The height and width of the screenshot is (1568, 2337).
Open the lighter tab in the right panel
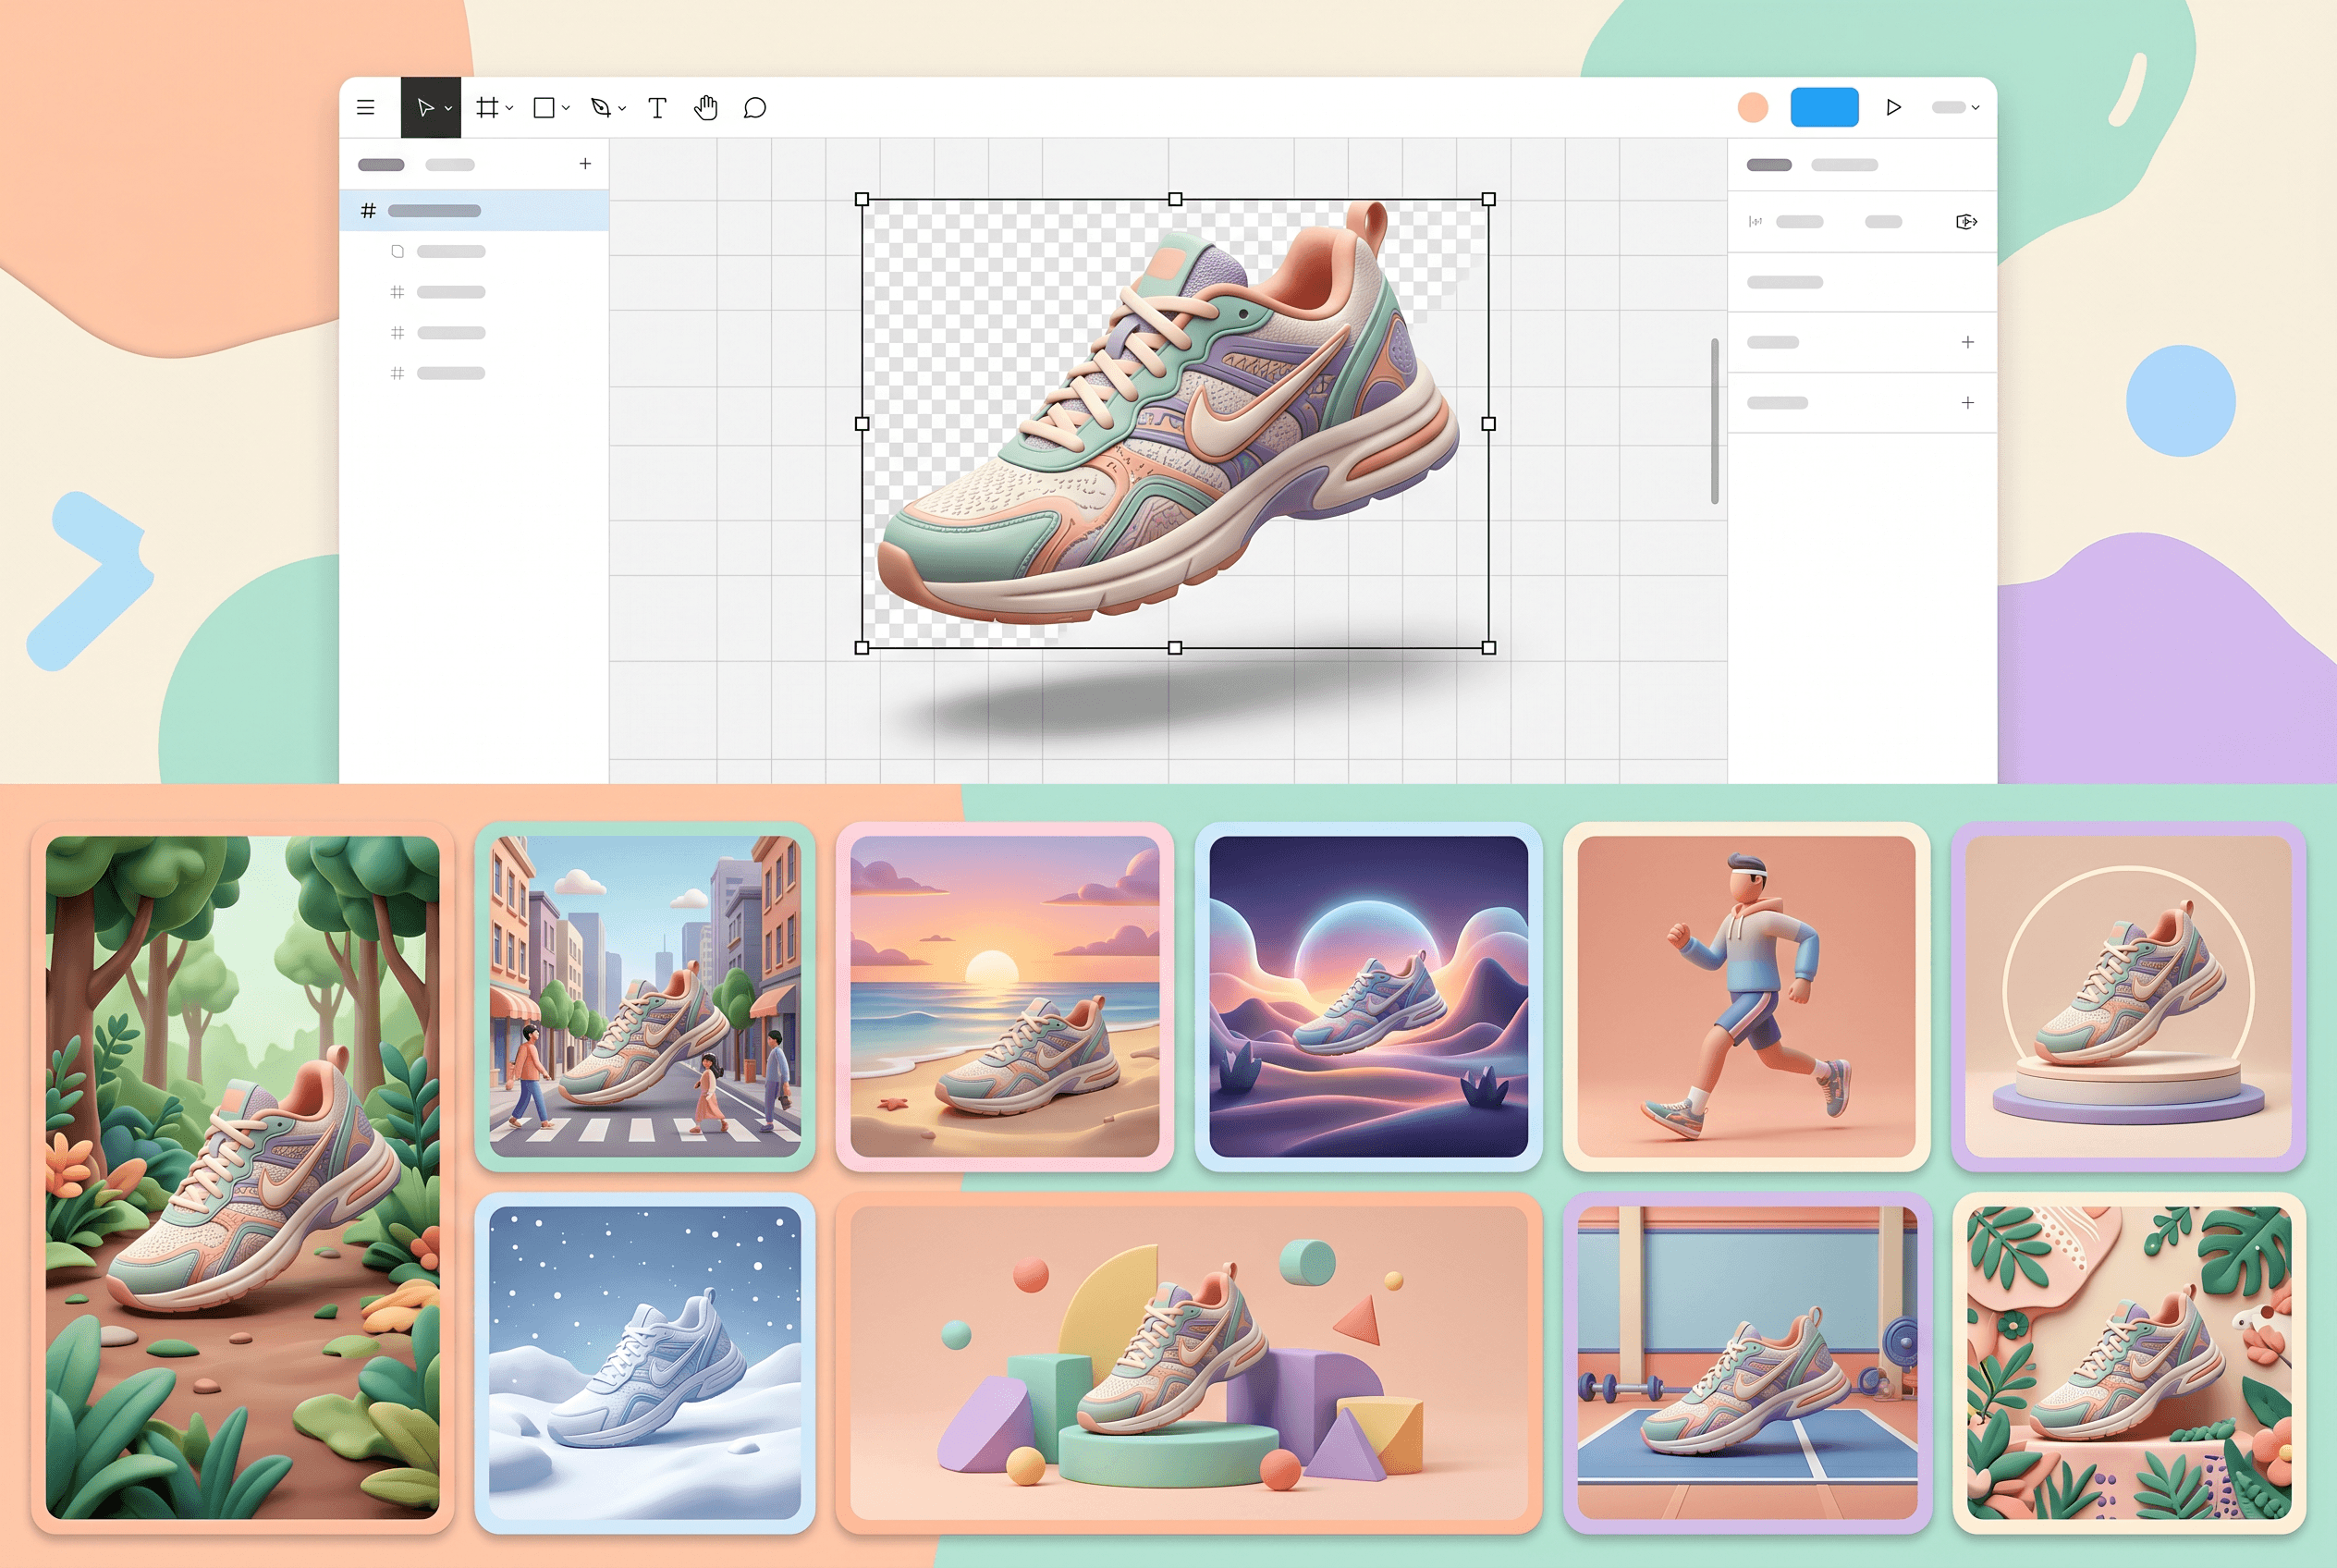point(1844,164)
